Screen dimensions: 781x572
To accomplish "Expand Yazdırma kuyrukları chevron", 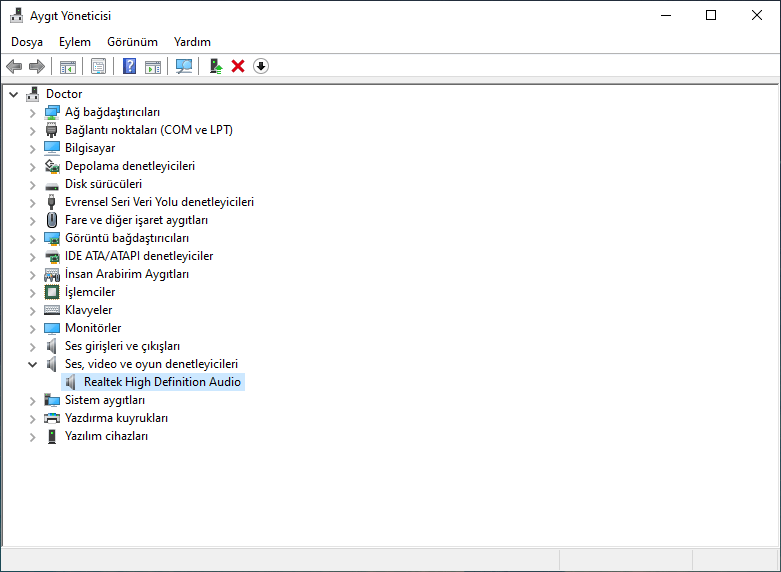I will point(32,419).
